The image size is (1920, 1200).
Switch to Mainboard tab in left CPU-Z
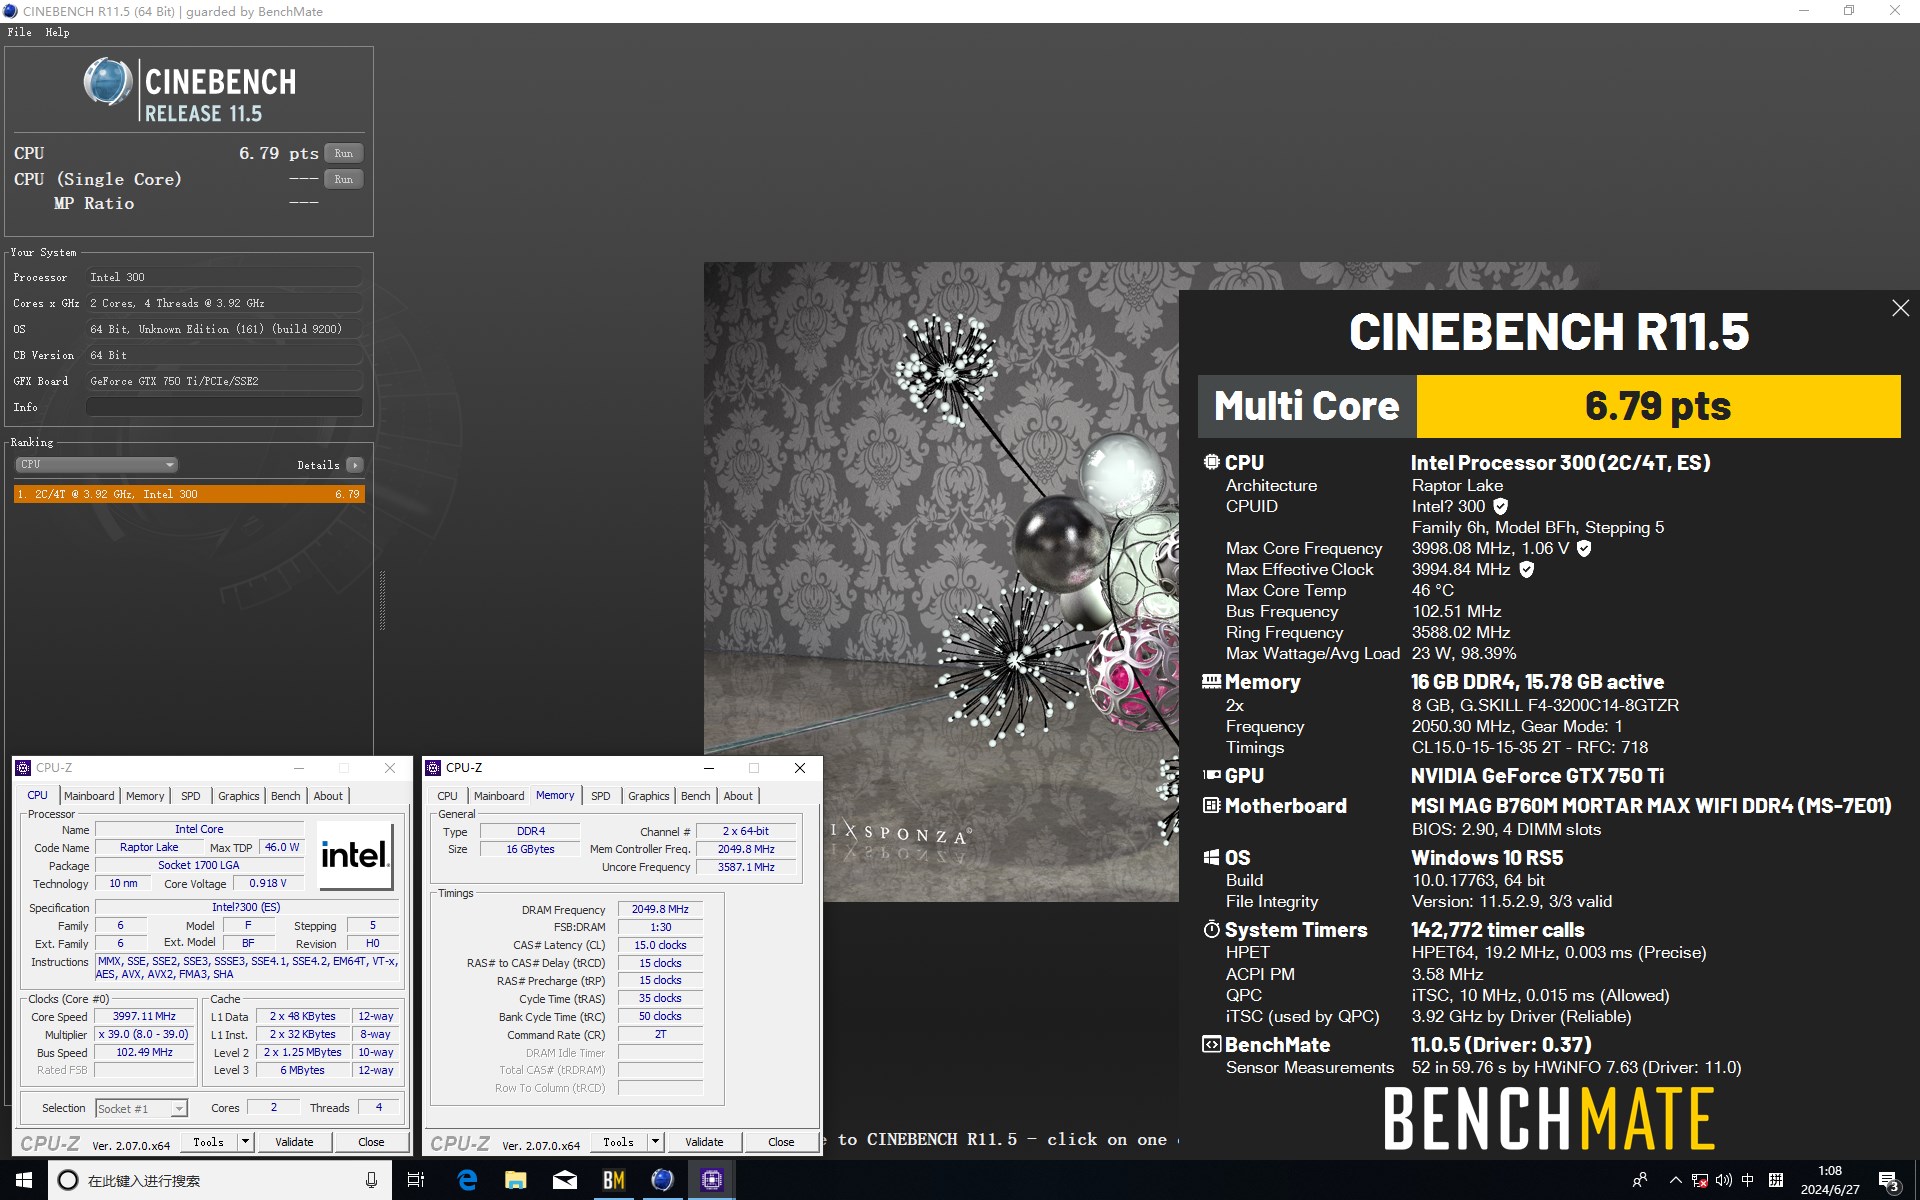89,796
